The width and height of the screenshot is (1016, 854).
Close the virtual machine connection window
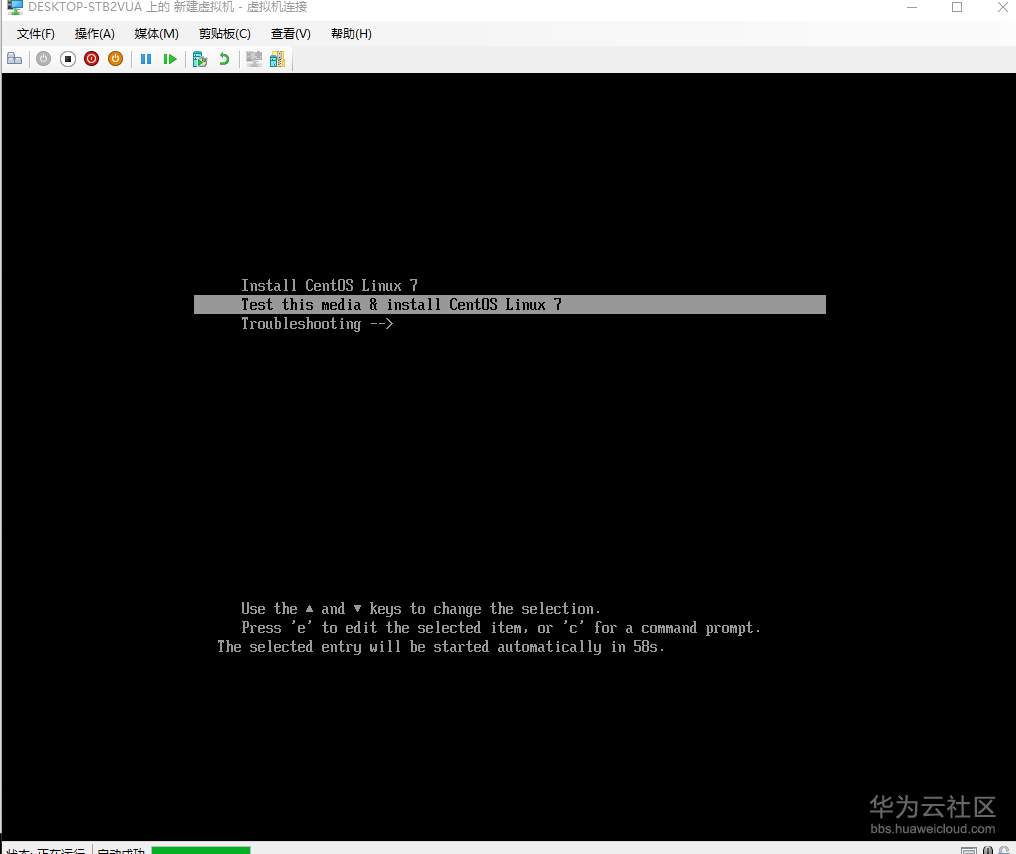(1002, 7)
